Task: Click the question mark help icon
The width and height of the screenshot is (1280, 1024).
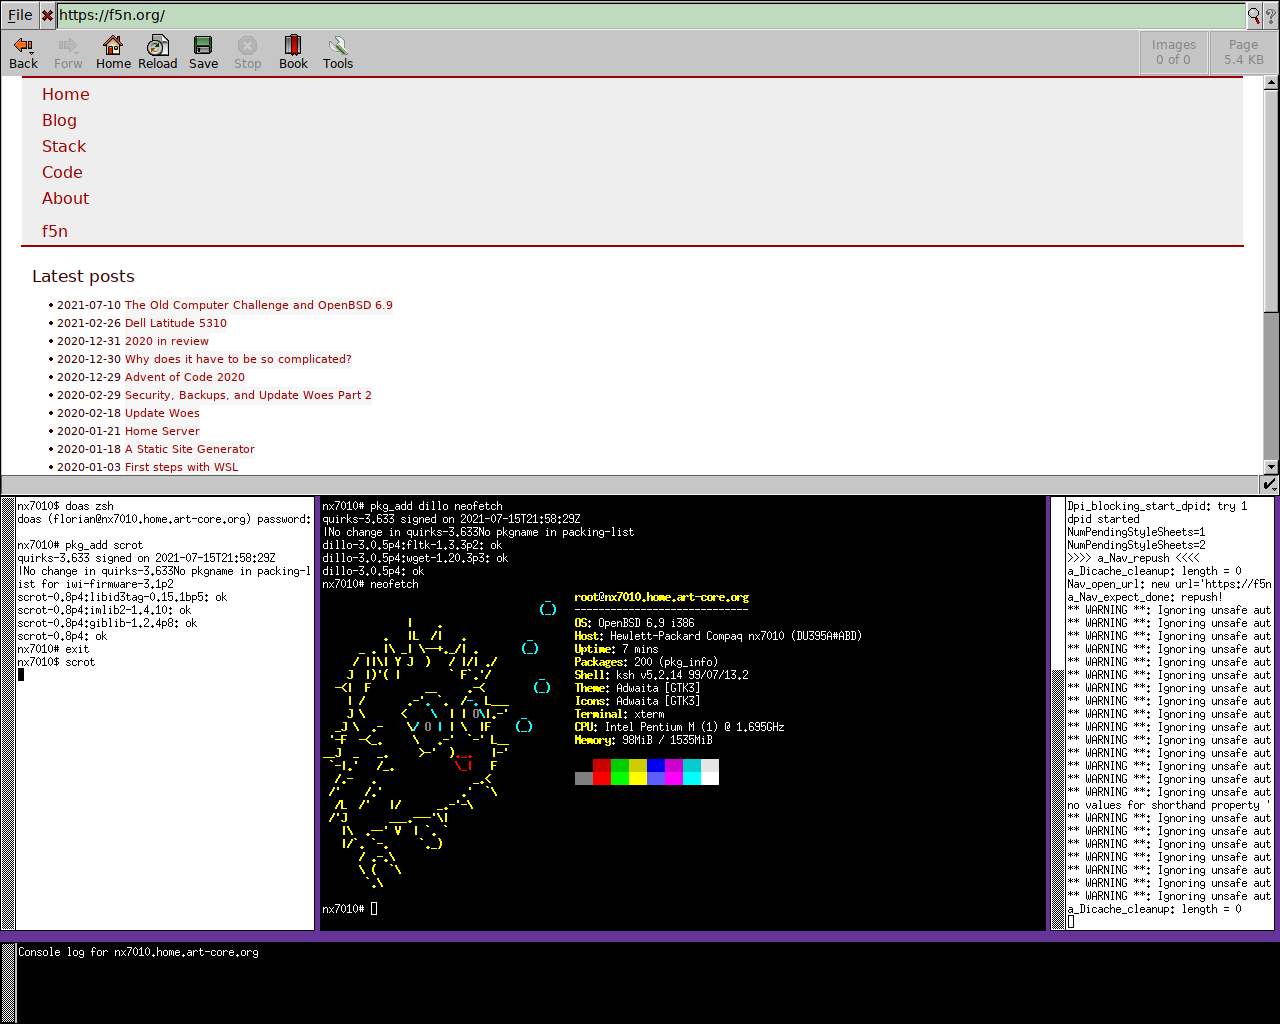Action: tap(1271, 15)
